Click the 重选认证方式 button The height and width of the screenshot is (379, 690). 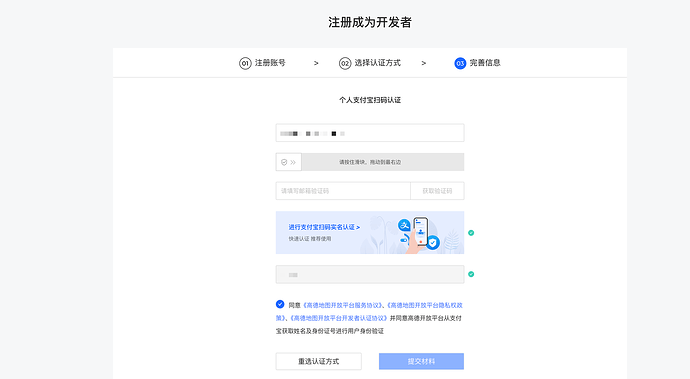[319, 361]
